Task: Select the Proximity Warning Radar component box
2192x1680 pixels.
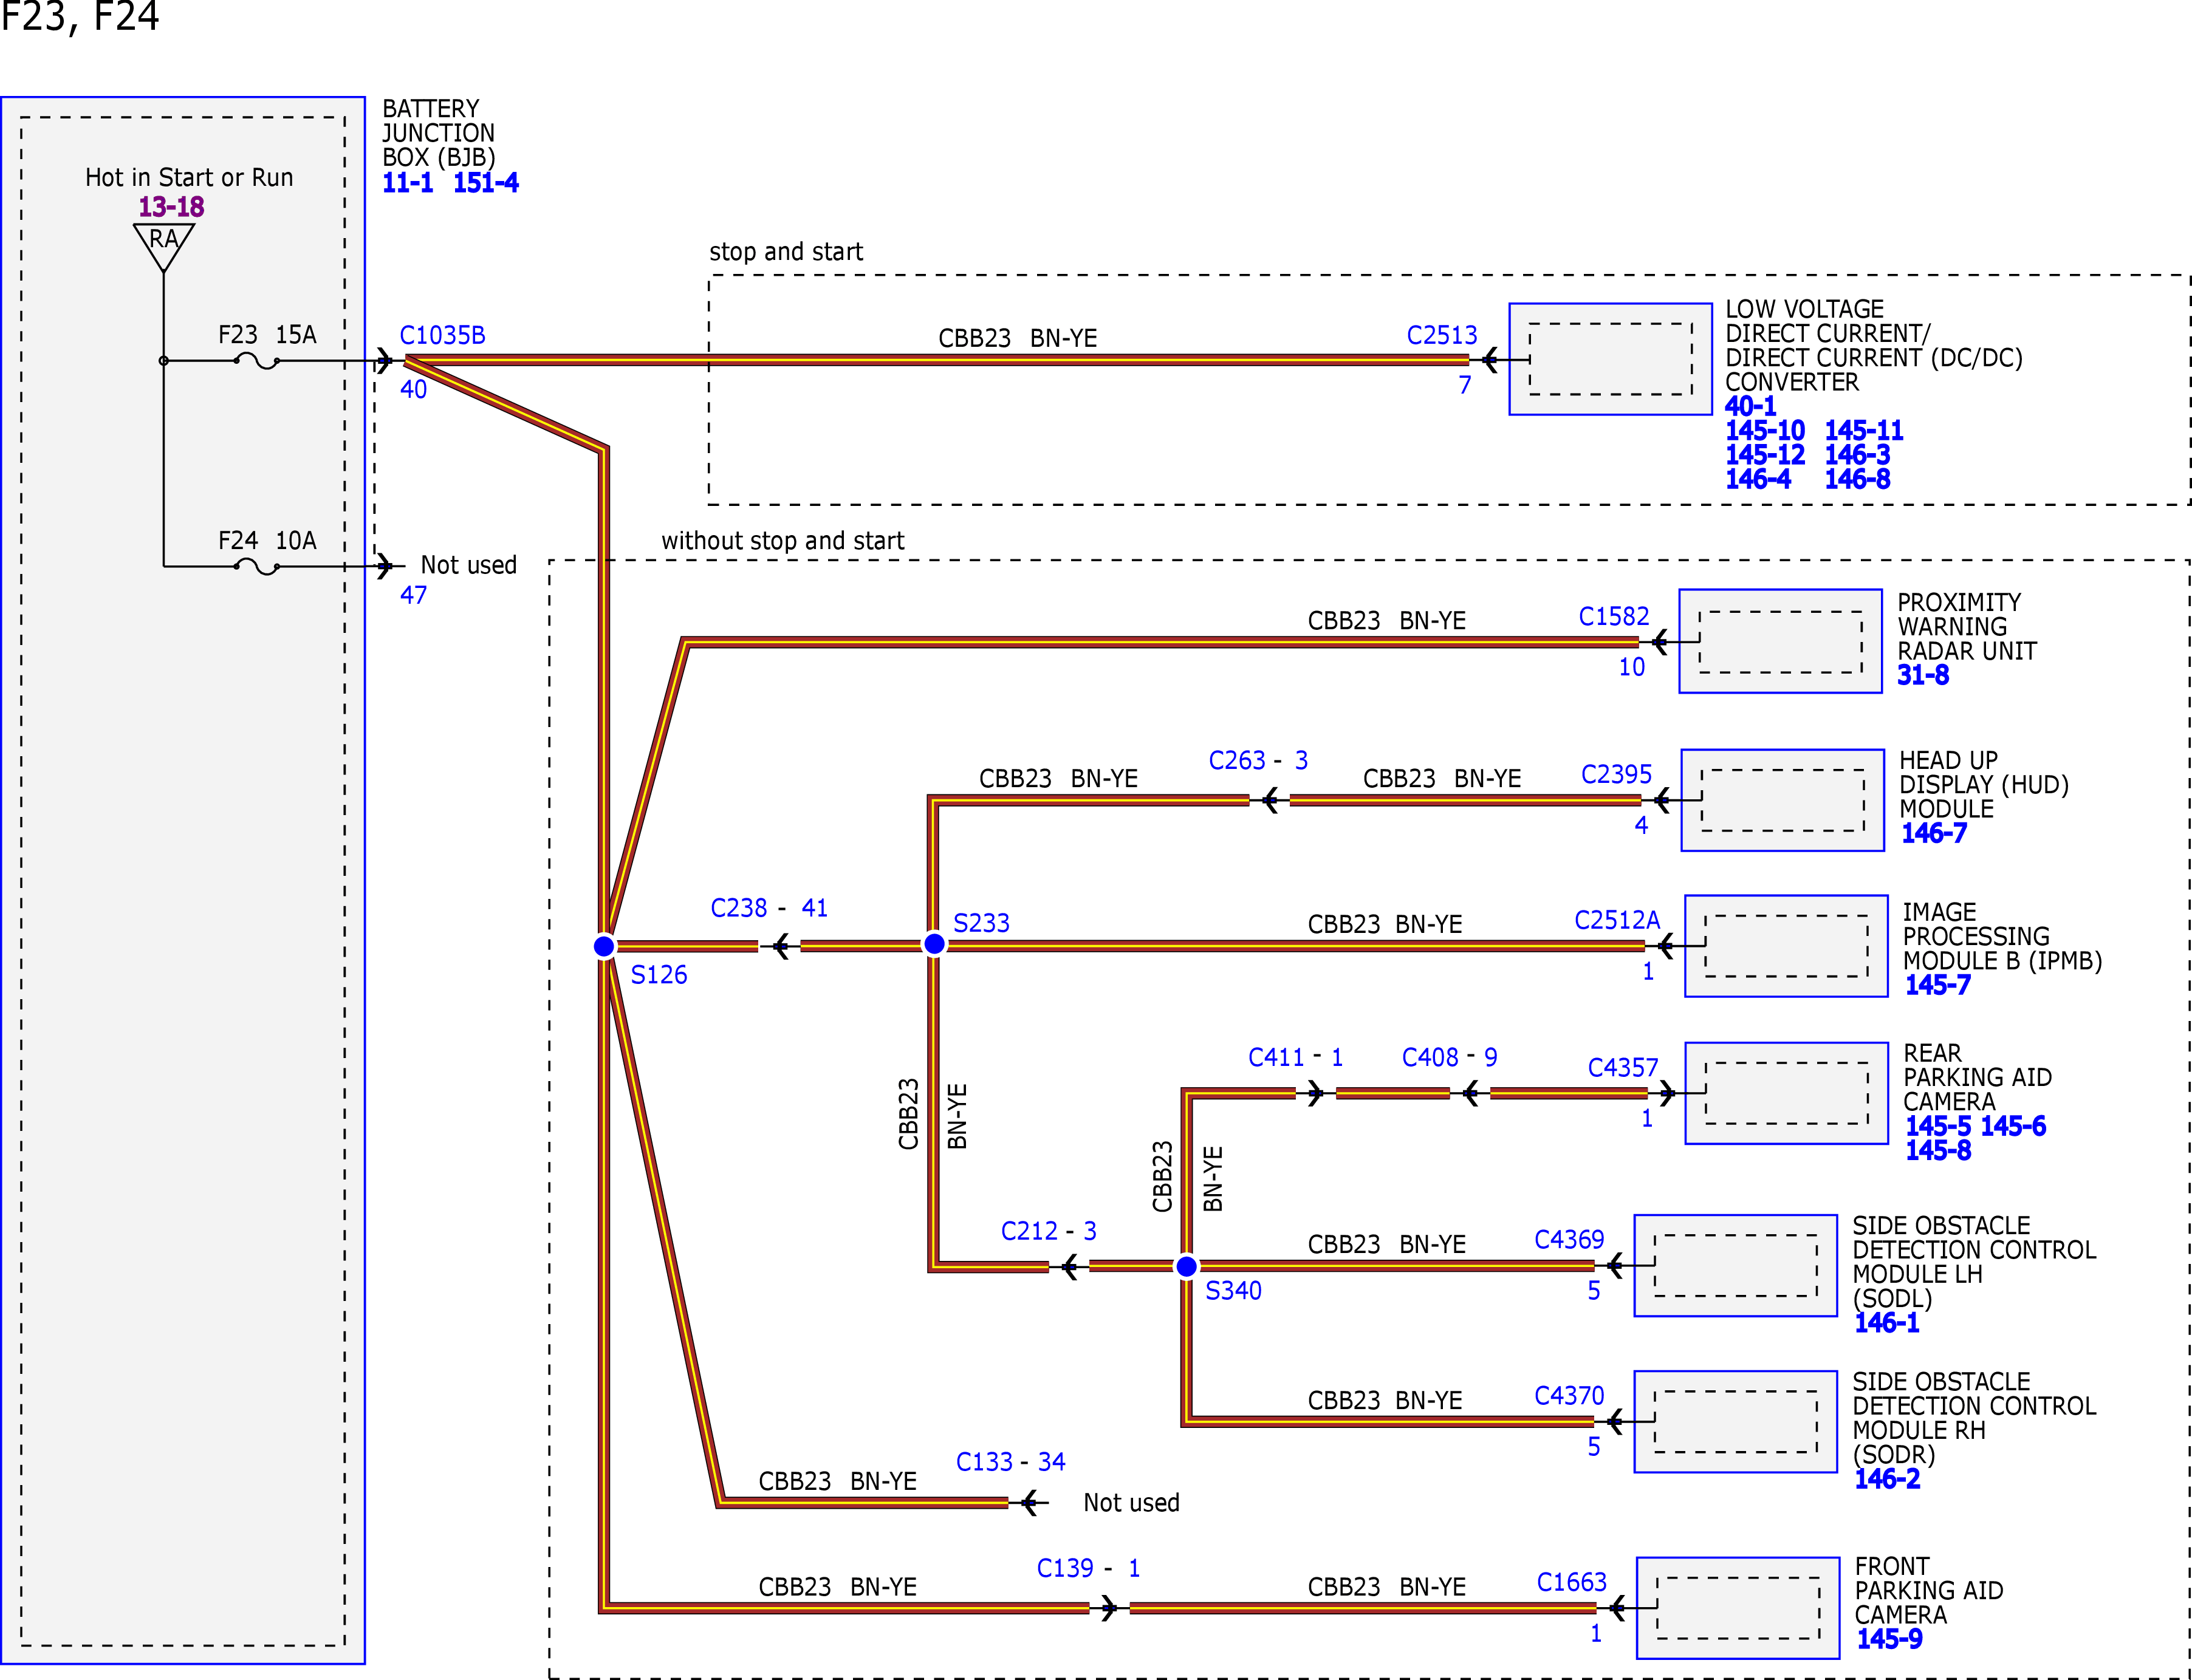Action: coord(1781,641)
